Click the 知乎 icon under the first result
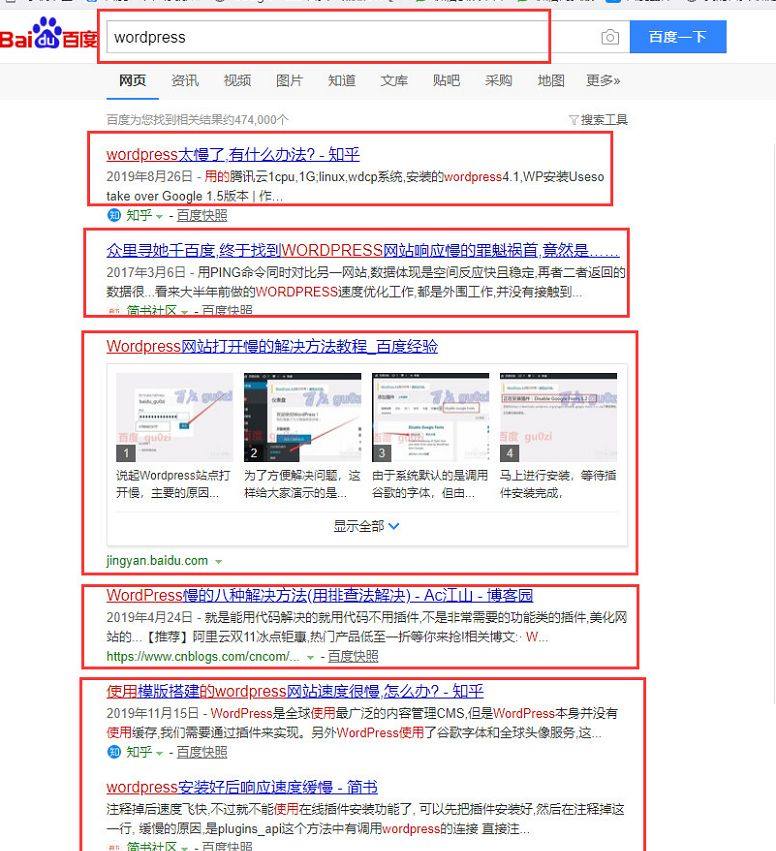 tap(114, 215)
